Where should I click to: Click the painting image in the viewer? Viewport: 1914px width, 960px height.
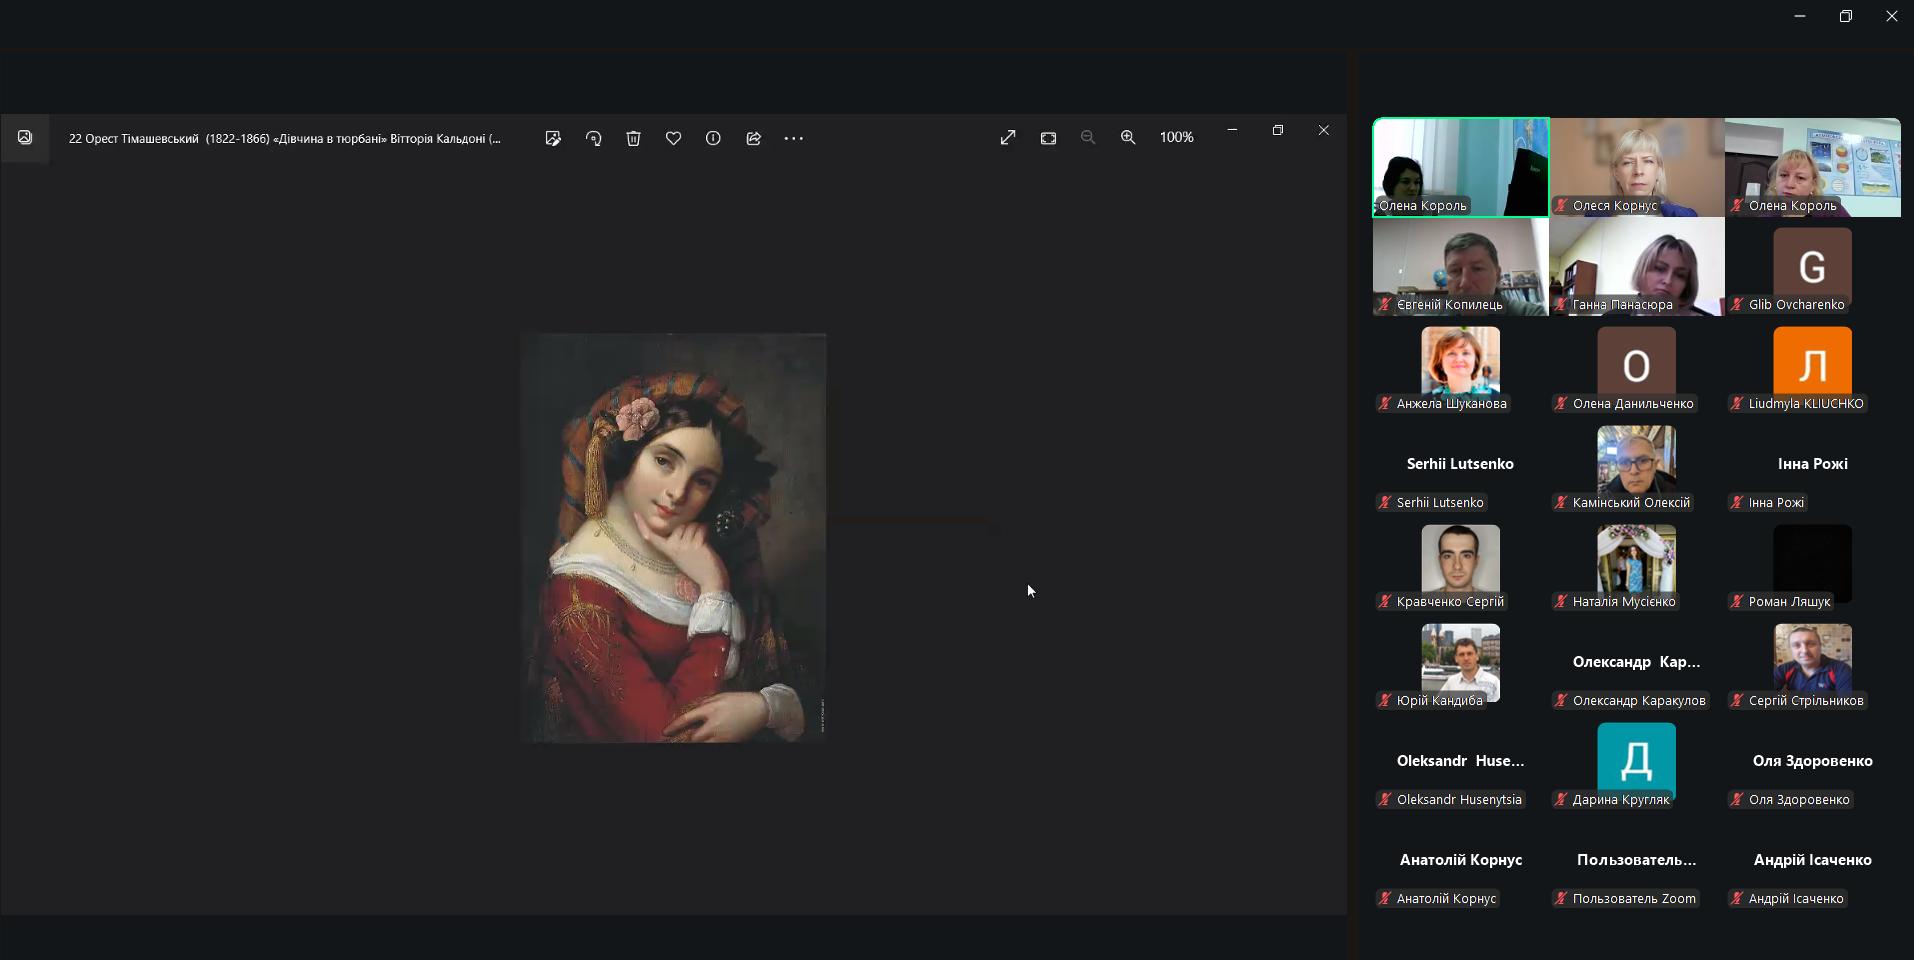click(x=673, y=538)
